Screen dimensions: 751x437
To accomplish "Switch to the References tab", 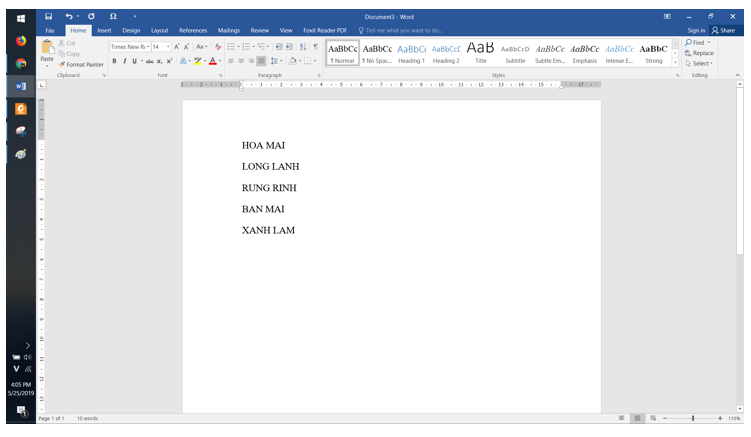I will (x=193, y=30).
